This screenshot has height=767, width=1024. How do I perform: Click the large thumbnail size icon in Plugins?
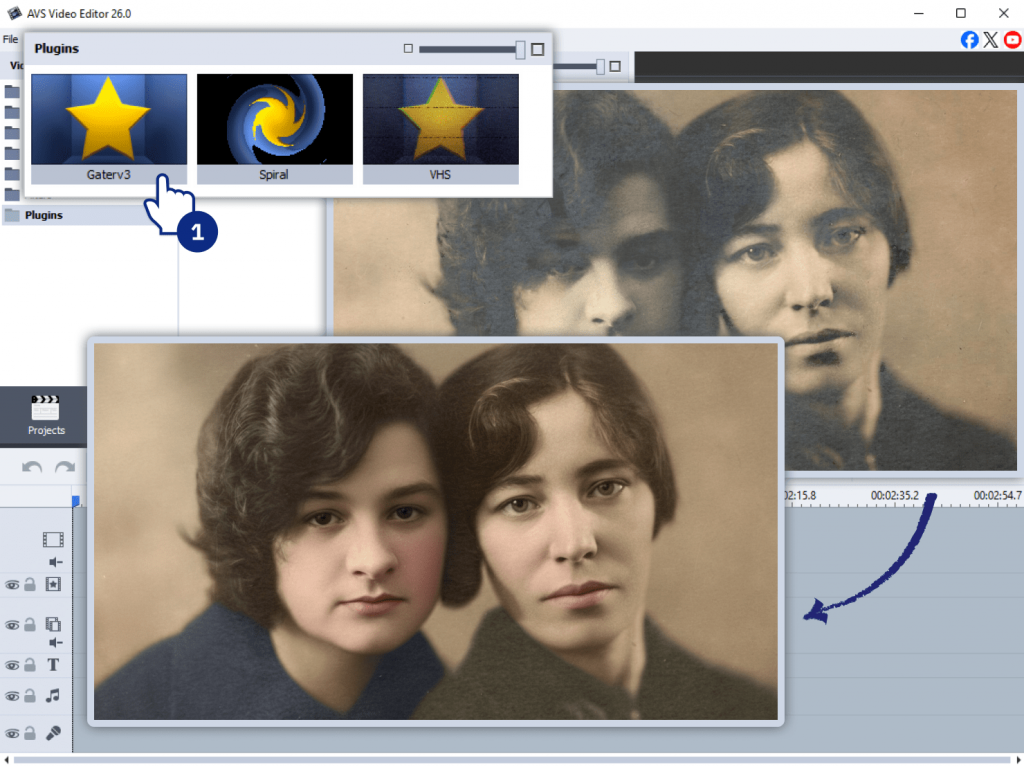coord(538,49)
